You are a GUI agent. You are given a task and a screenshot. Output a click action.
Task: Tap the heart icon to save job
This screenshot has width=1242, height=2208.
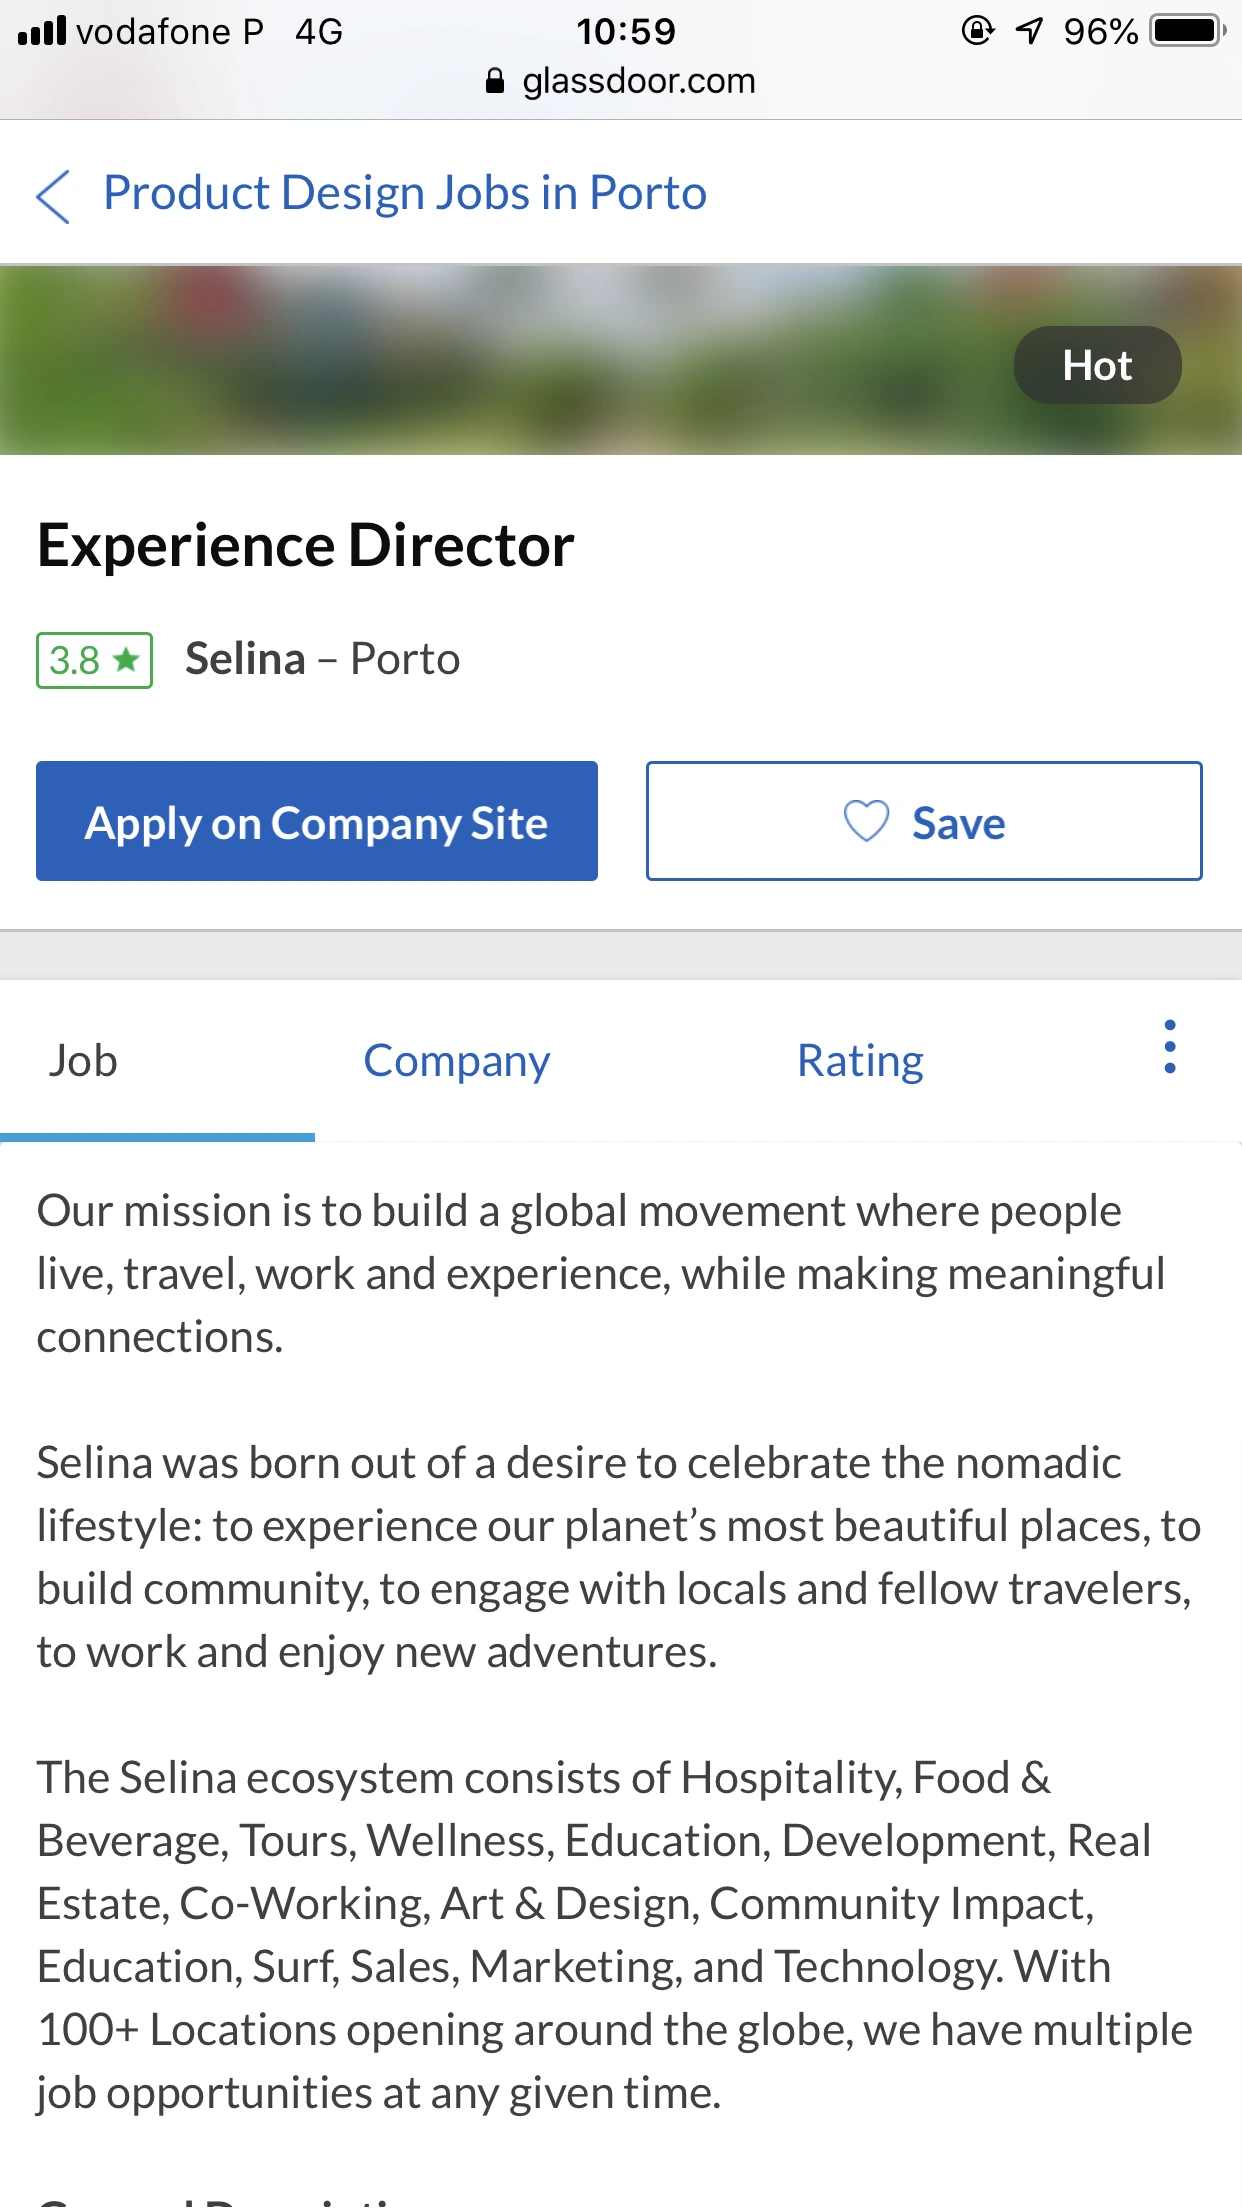[x=866, y=822]
